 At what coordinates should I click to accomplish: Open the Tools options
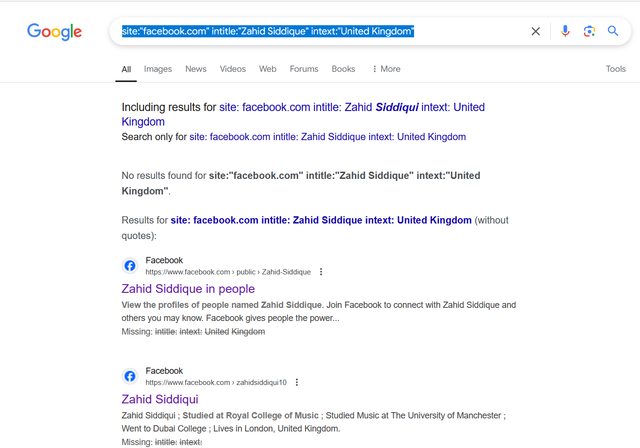coord(616,69)
